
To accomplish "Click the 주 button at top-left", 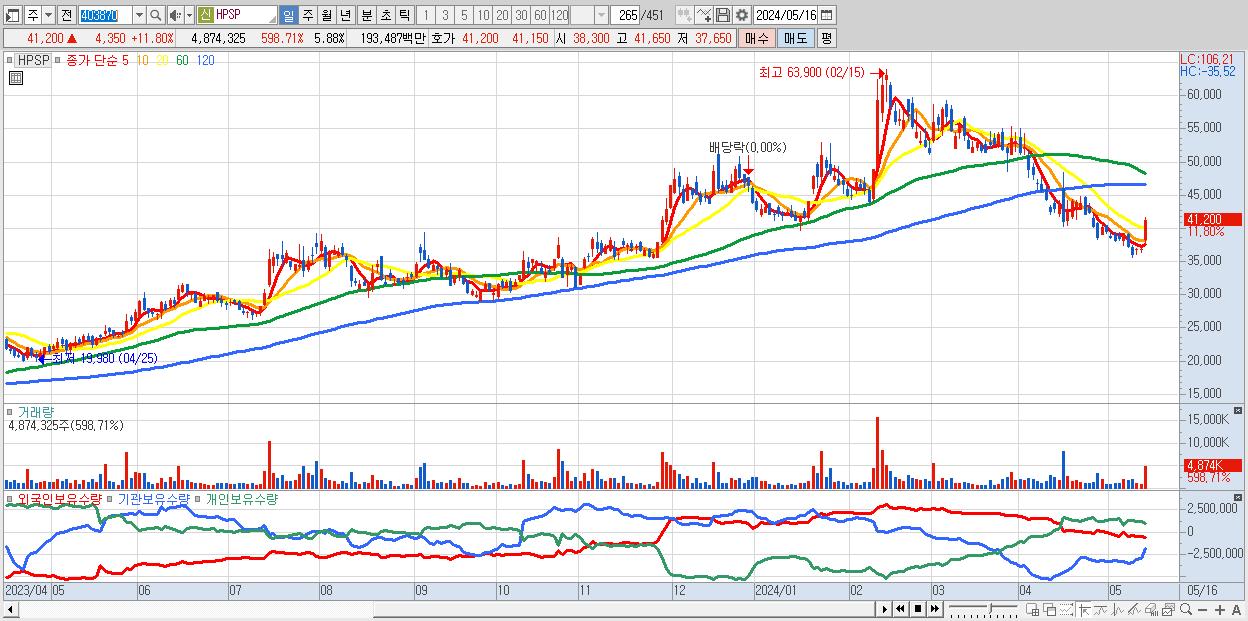I will tap(32, 16).
